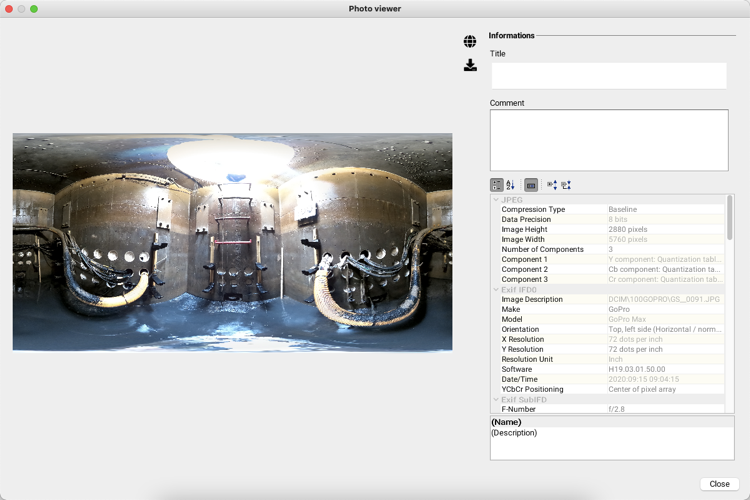The height and width of the screenshot is (500, 750).
Task: Click the expand all categories icon
Action: tap(552, 185)
